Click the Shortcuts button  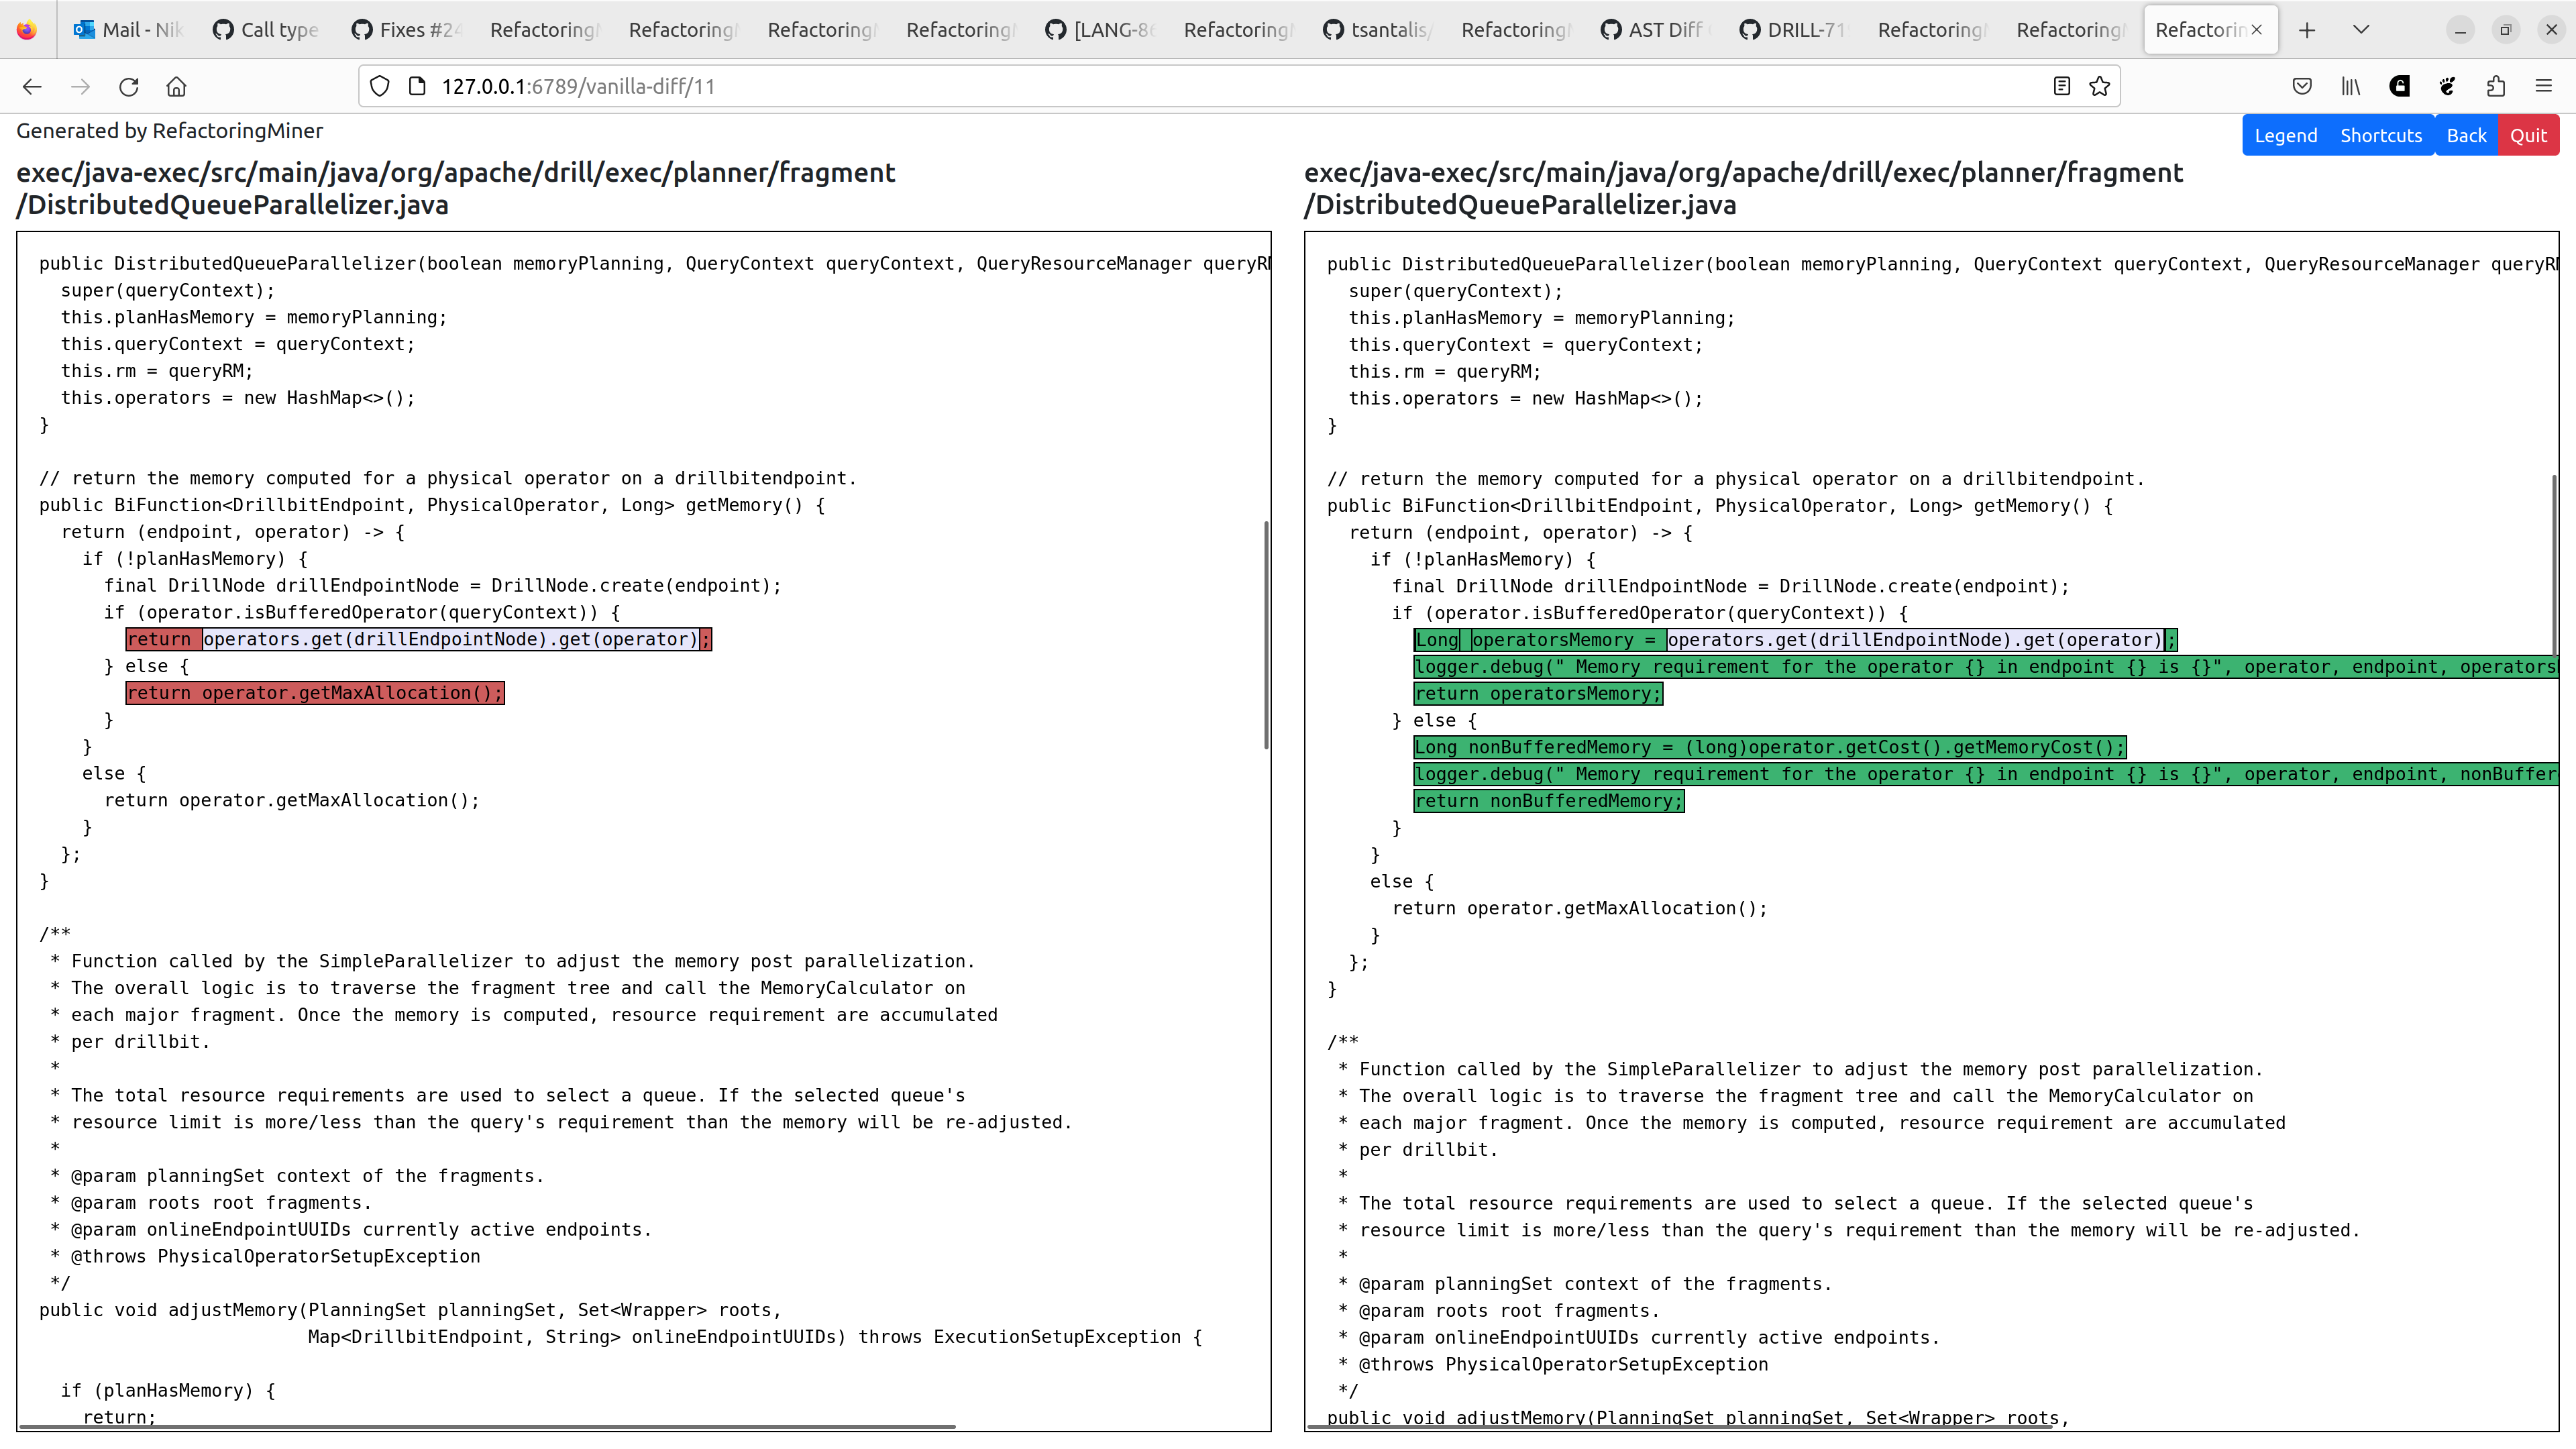pyautogui.click(x=2381, y=134)
